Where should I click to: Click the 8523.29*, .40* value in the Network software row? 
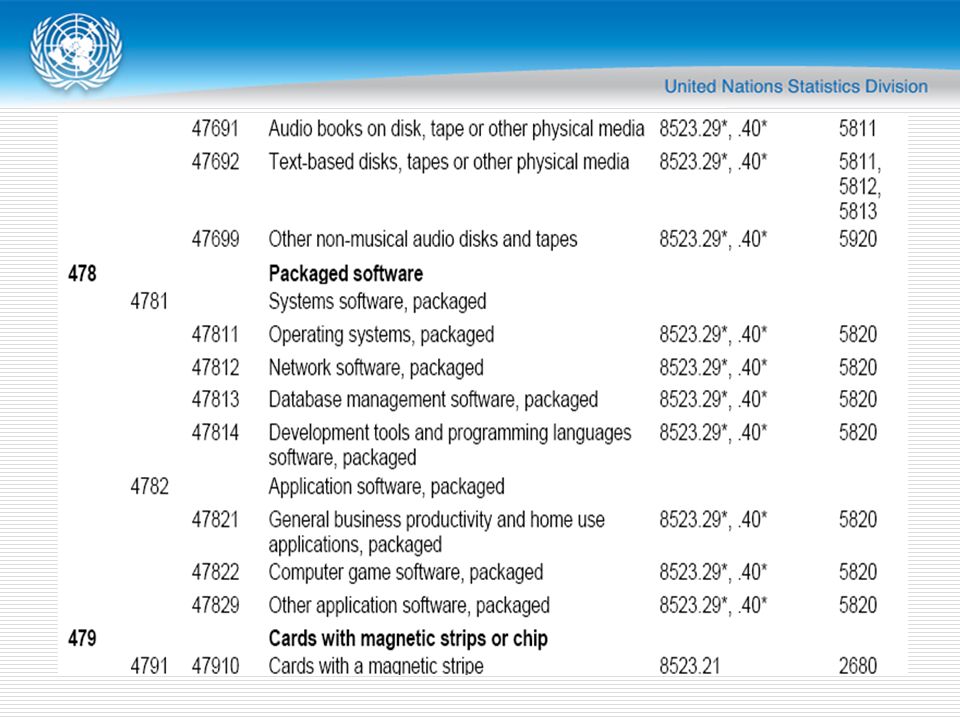(713, 367)
